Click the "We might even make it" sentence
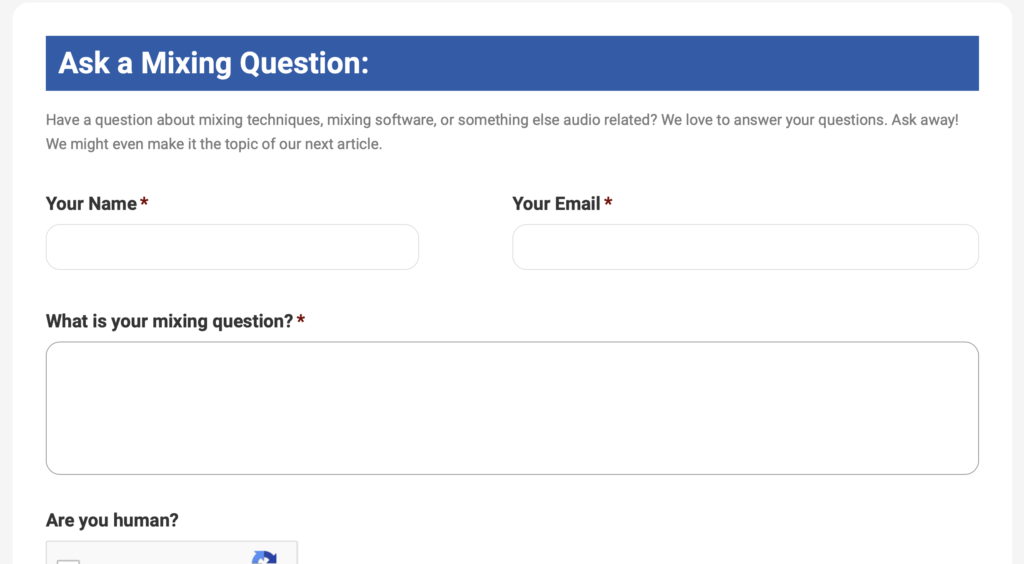Image resolution: width=1024 pixels, height=564 pixels. point(214,144)
